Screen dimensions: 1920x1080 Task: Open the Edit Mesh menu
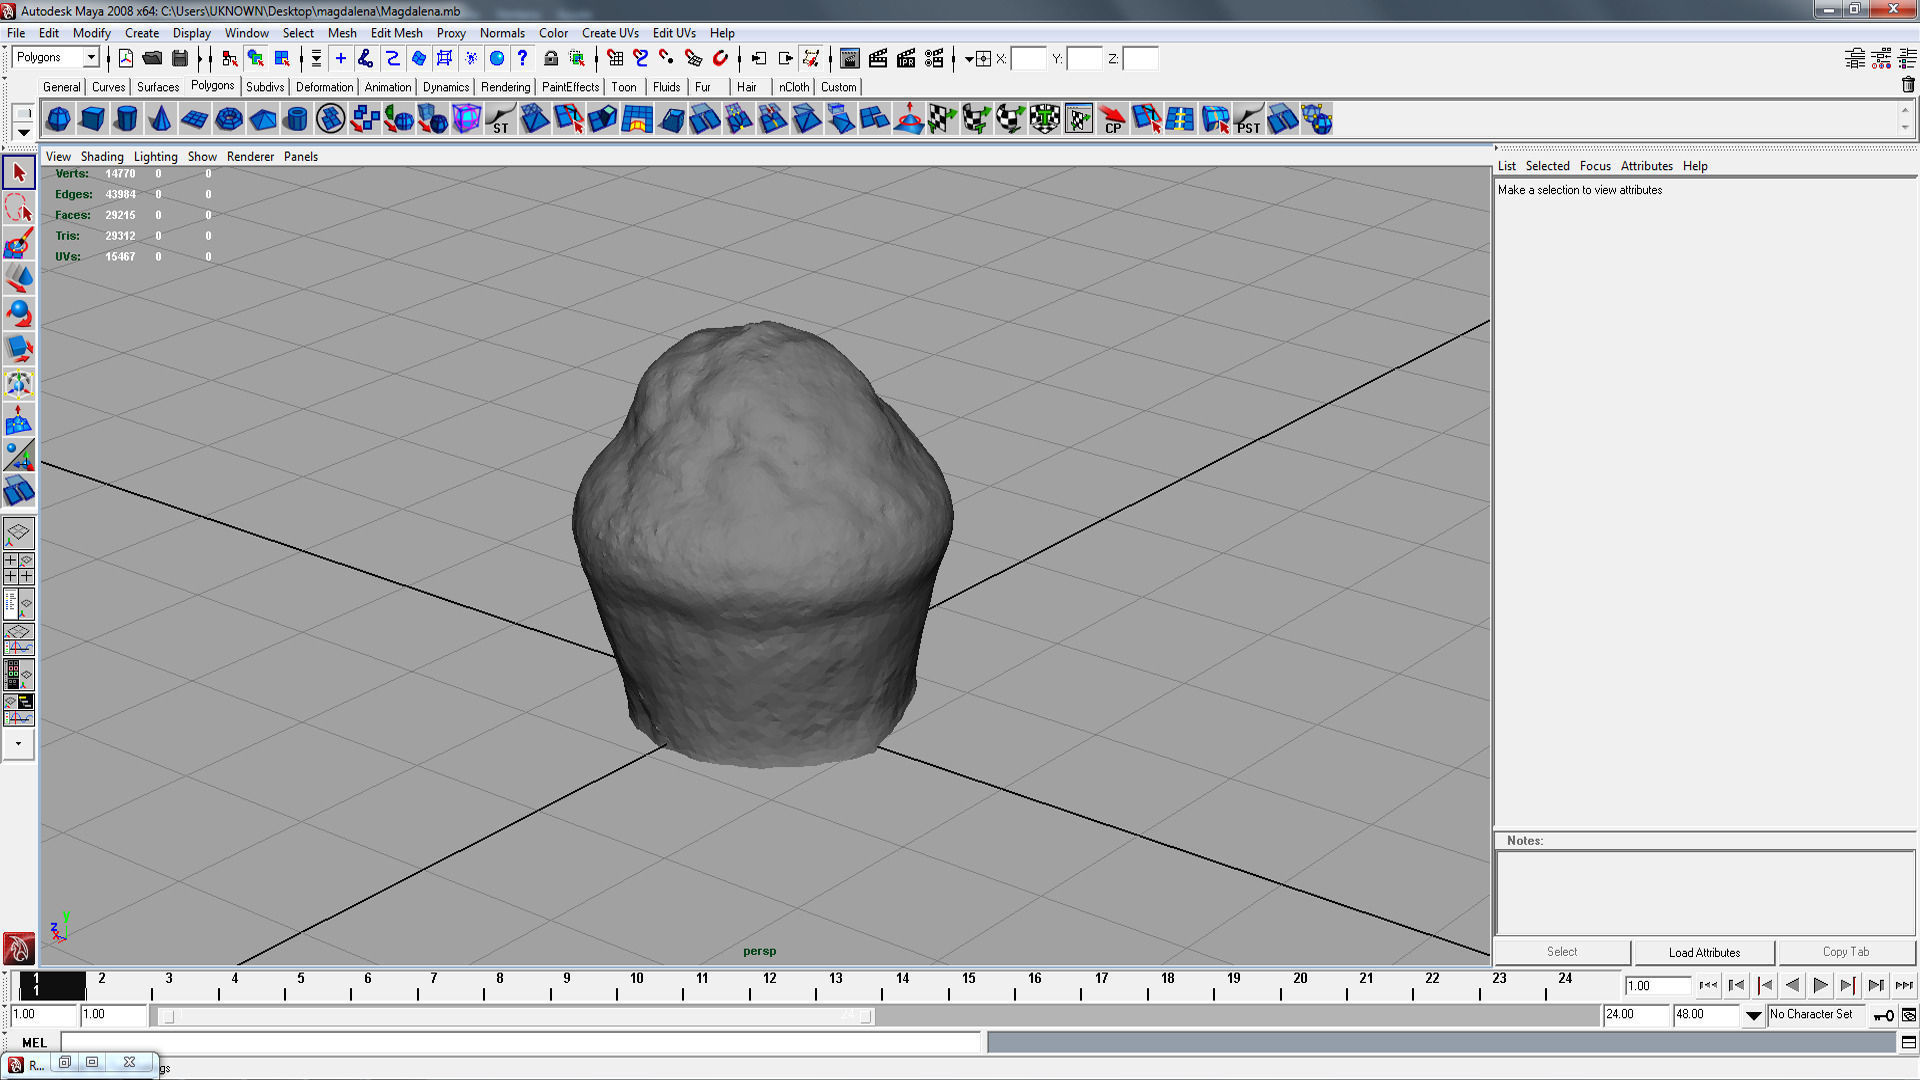tap(396, 33)
